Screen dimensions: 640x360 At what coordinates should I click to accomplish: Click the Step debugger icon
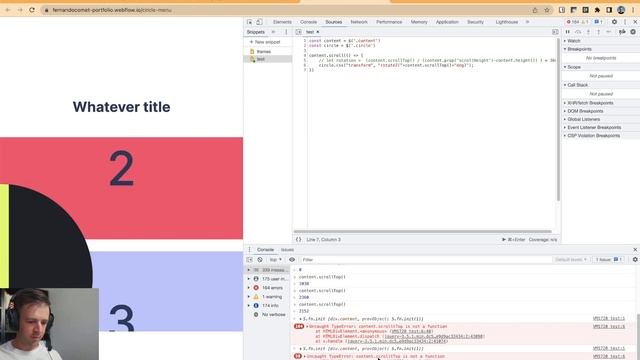609,32
